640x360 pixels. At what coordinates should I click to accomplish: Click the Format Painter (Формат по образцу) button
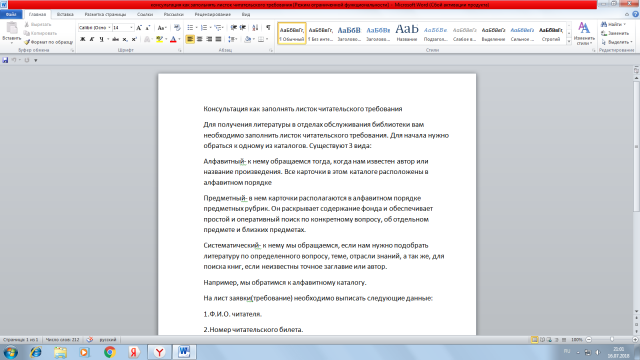(x=48, y=42)
